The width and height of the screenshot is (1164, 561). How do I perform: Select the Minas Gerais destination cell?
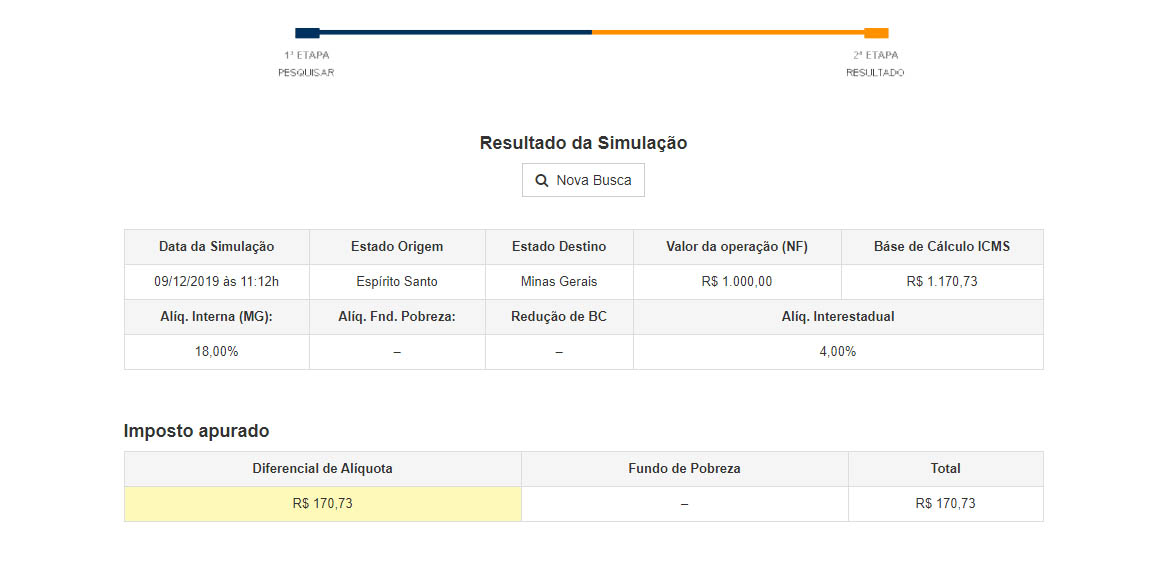tap(559, 282)
